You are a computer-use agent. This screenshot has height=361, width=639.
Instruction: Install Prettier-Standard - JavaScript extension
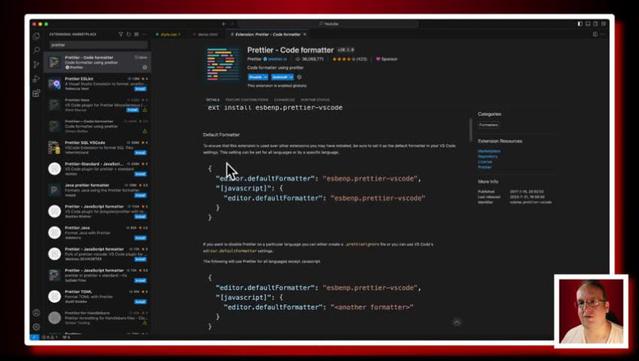[x=141, y=174]
